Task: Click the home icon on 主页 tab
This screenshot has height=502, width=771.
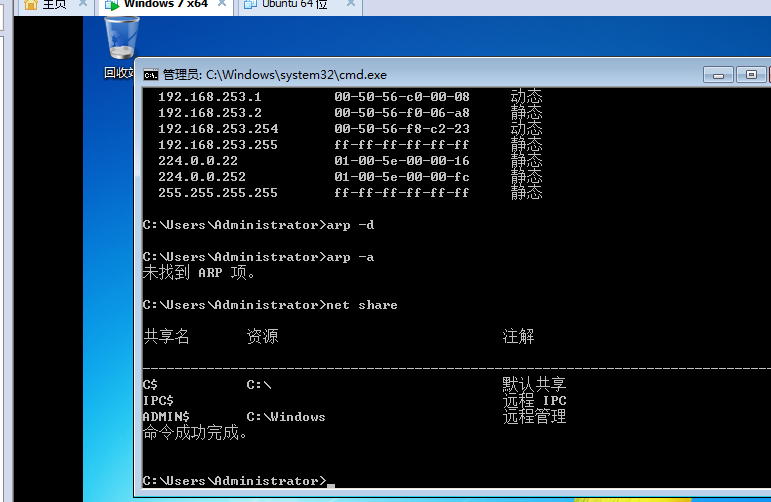Action: pos(31,4)
